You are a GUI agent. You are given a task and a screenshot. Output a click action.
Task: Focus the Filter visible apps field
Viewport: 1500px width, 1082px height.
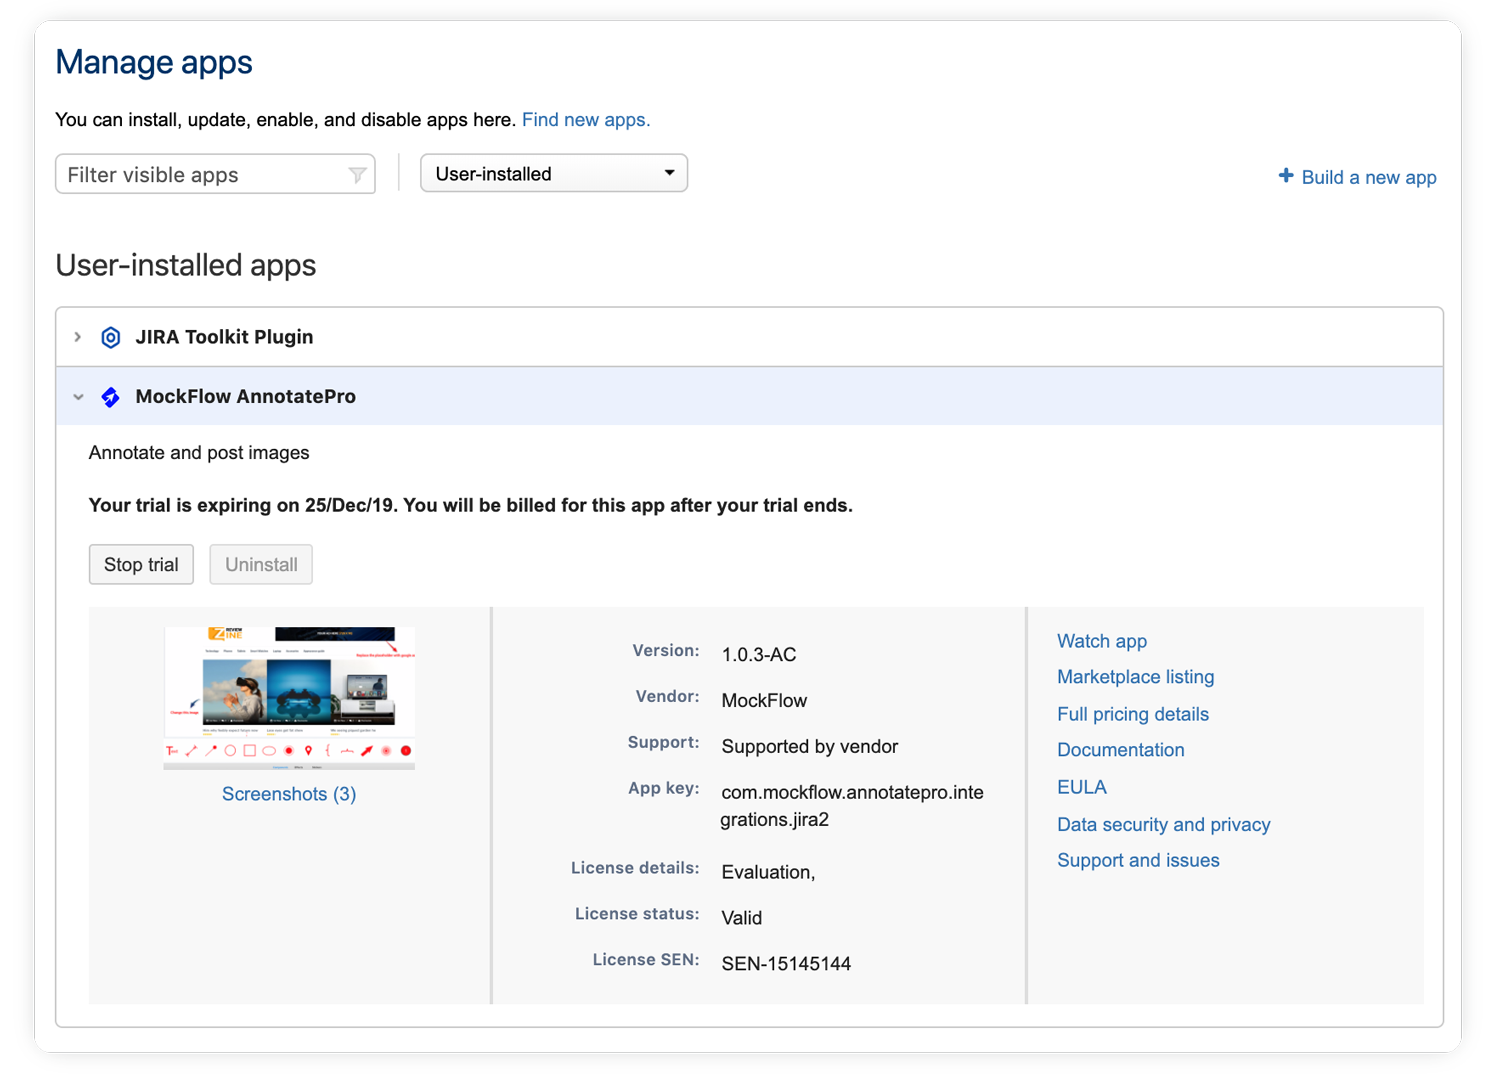tap(215, 174)
